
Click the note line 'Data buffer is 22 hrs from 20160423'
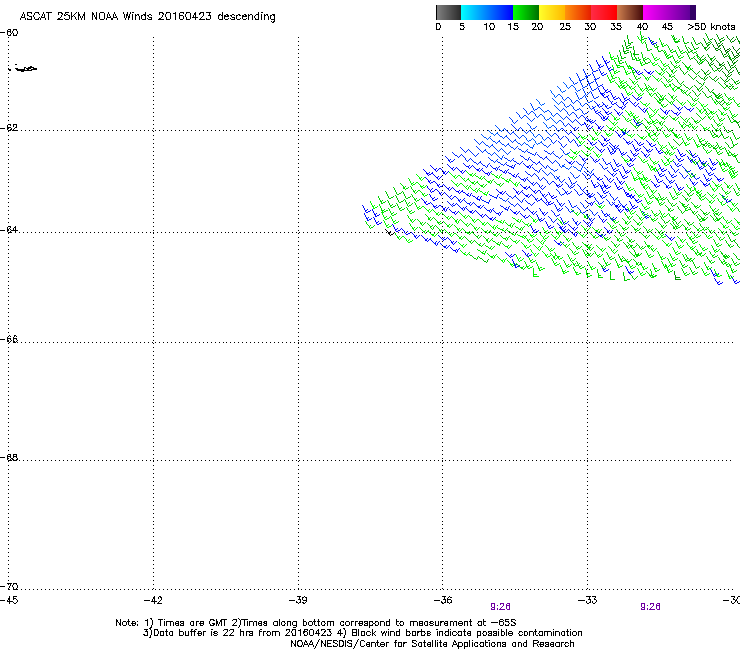tap(362, 633)
